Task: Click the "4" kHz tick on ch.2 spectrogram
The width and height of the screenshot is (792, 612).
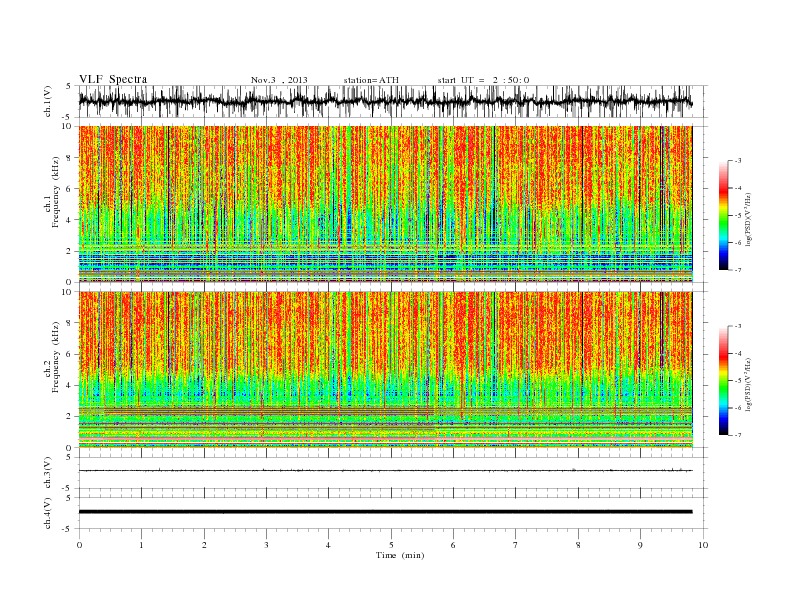Action: pos(70,386)
